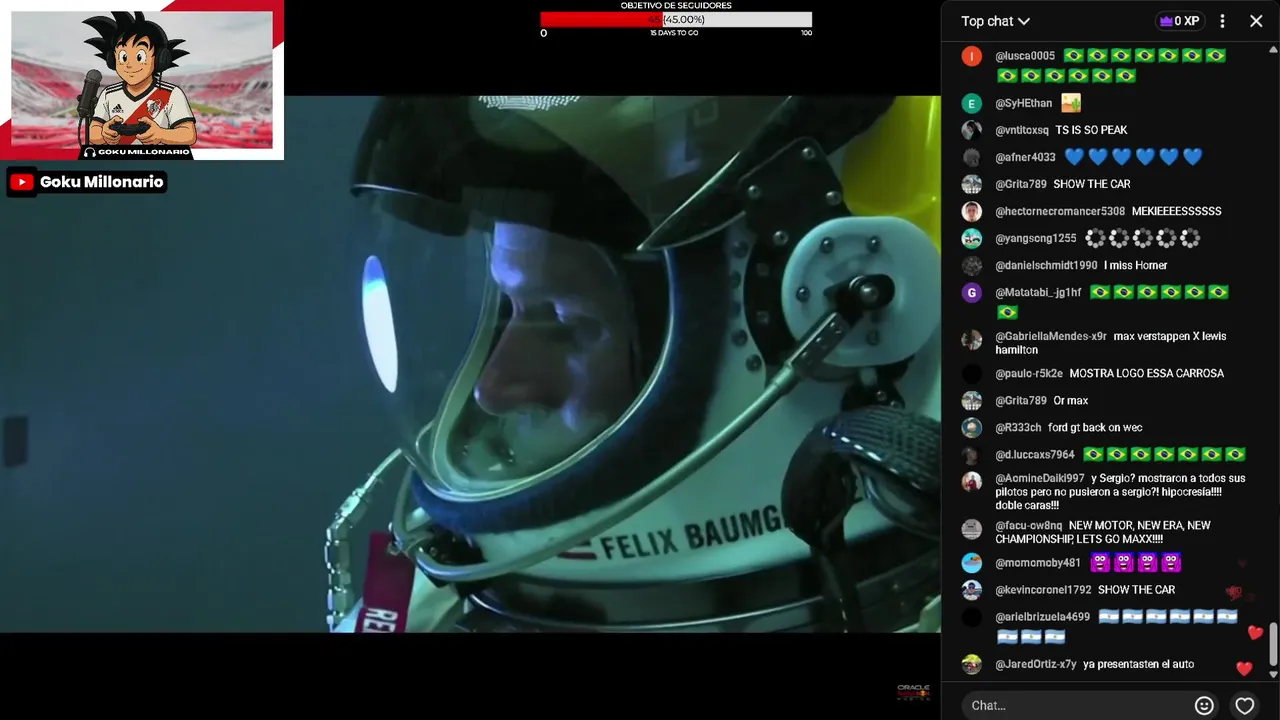Click message TS IS SO PEAK
Viewport: 1280px width, 720px height.
coord(1091,130)
